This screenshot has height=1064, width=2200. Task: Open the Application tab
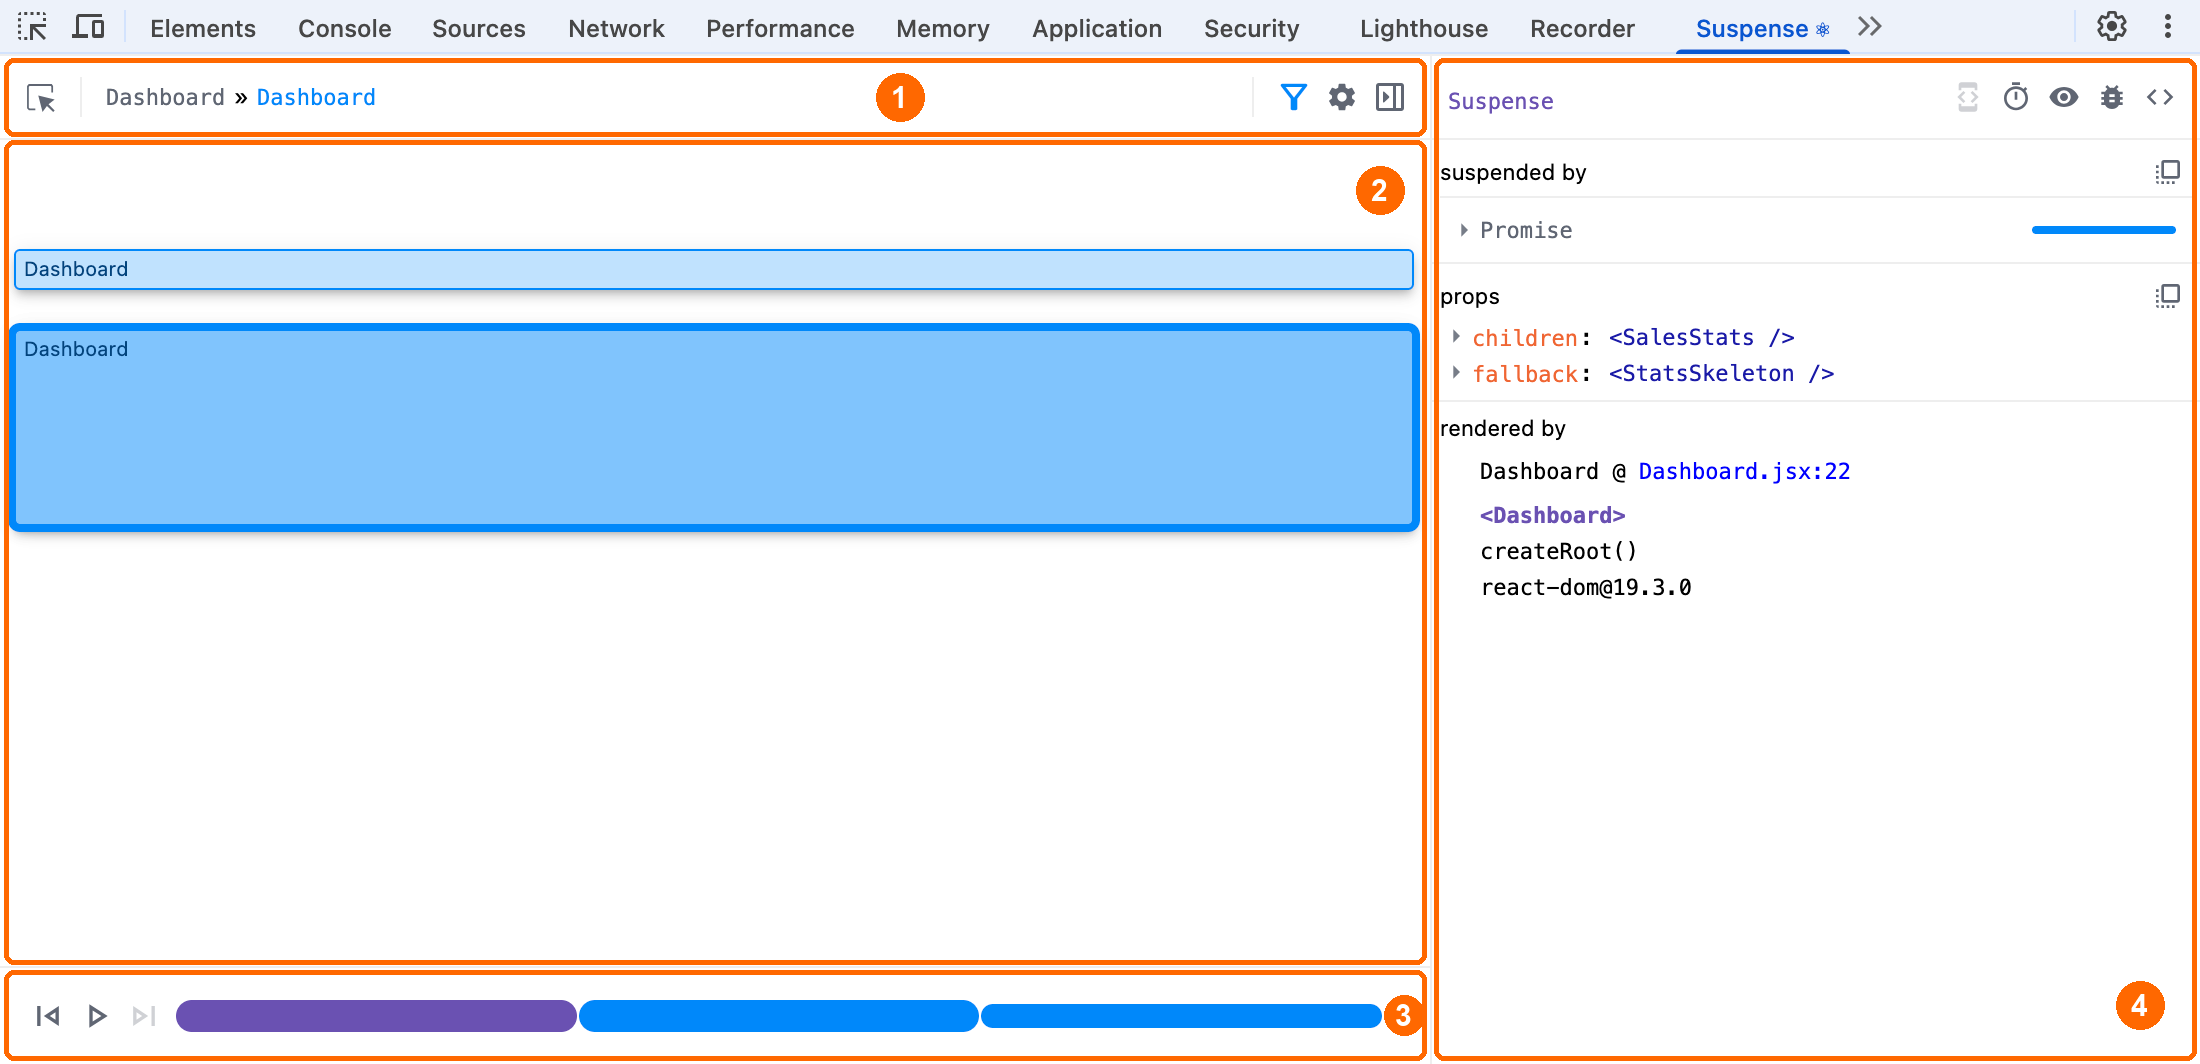1097,28
